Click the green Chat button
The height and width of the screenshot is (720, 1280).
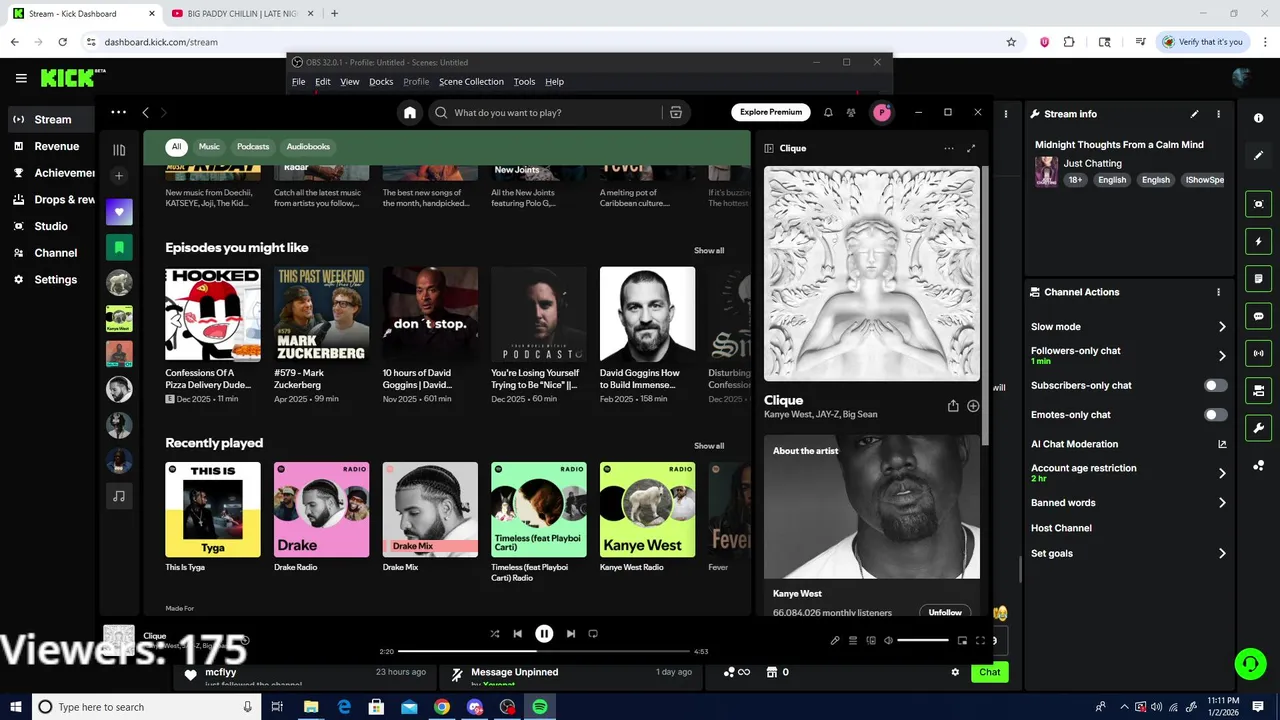pos(989,672)
